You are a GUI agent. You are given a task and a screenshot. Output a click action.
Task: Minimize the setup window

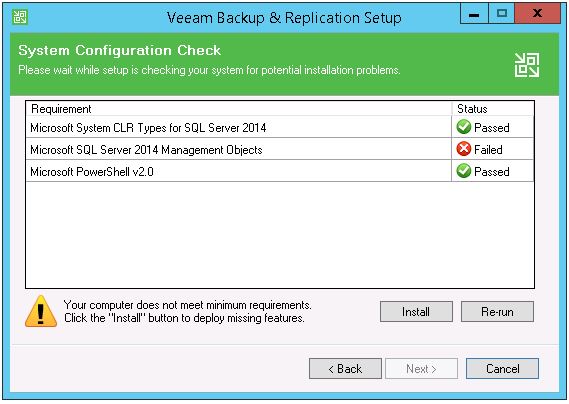[474, 14]
